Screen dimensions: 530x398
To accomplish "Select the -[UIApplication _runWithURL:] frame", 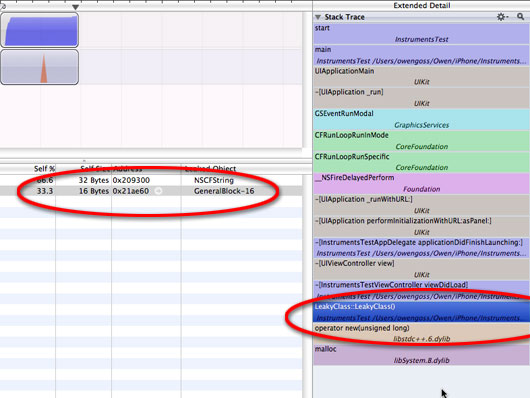I will pyautogui.click(x=421, y=205).
